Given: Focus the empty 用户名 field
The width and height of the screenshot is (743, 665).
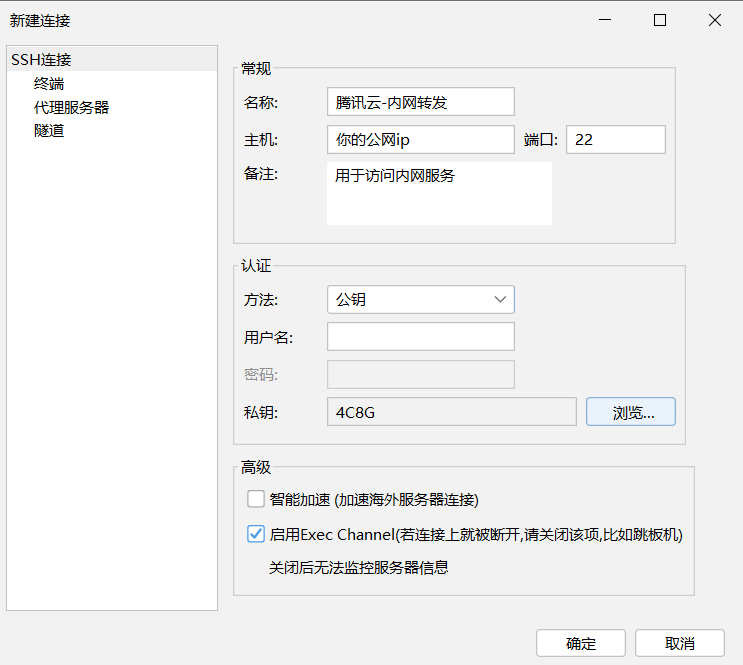Looking at the screenshot, I should point(420,337).
